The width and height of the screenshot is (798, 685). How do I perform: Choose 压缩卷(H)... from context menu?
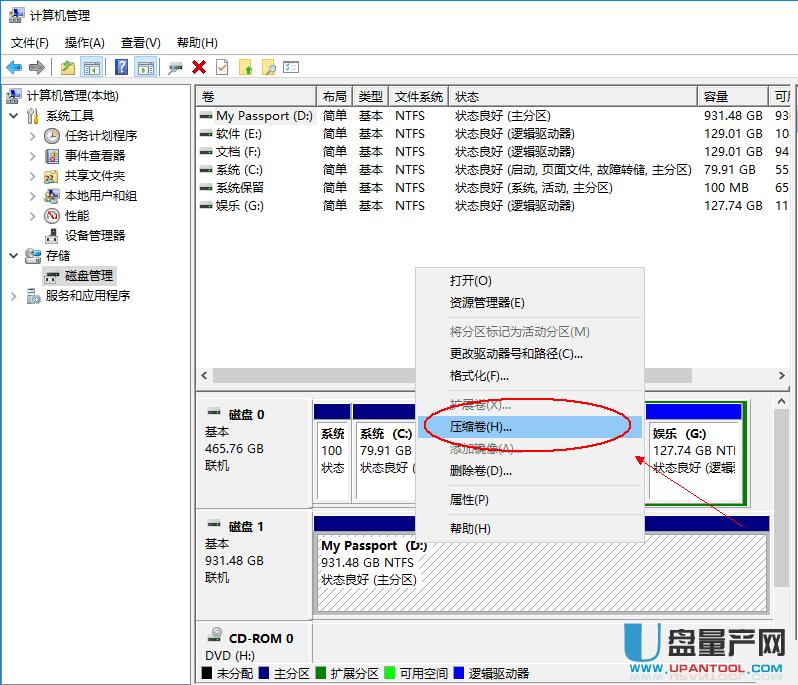pos(480,426)
